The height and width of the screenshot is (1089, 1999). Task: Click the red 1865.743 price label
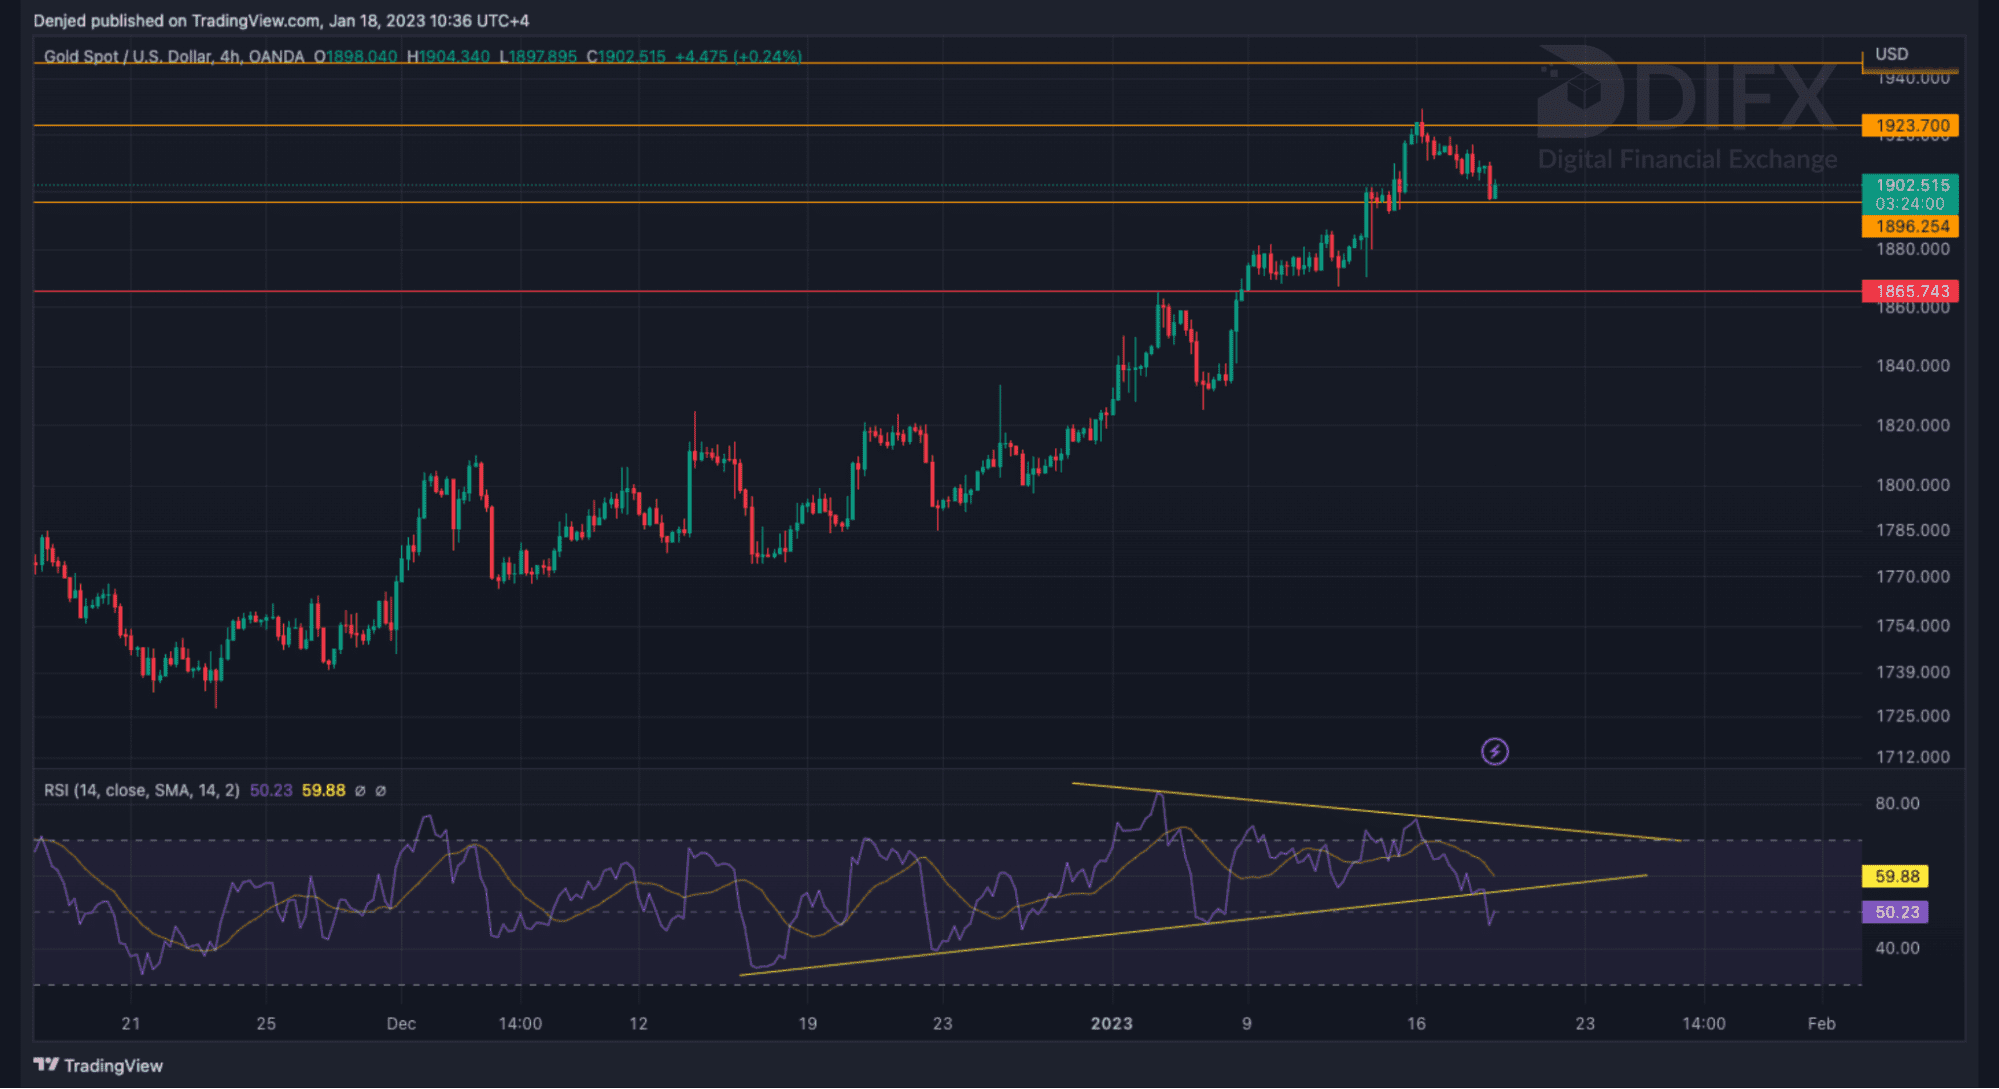(x=1910, y=291)
